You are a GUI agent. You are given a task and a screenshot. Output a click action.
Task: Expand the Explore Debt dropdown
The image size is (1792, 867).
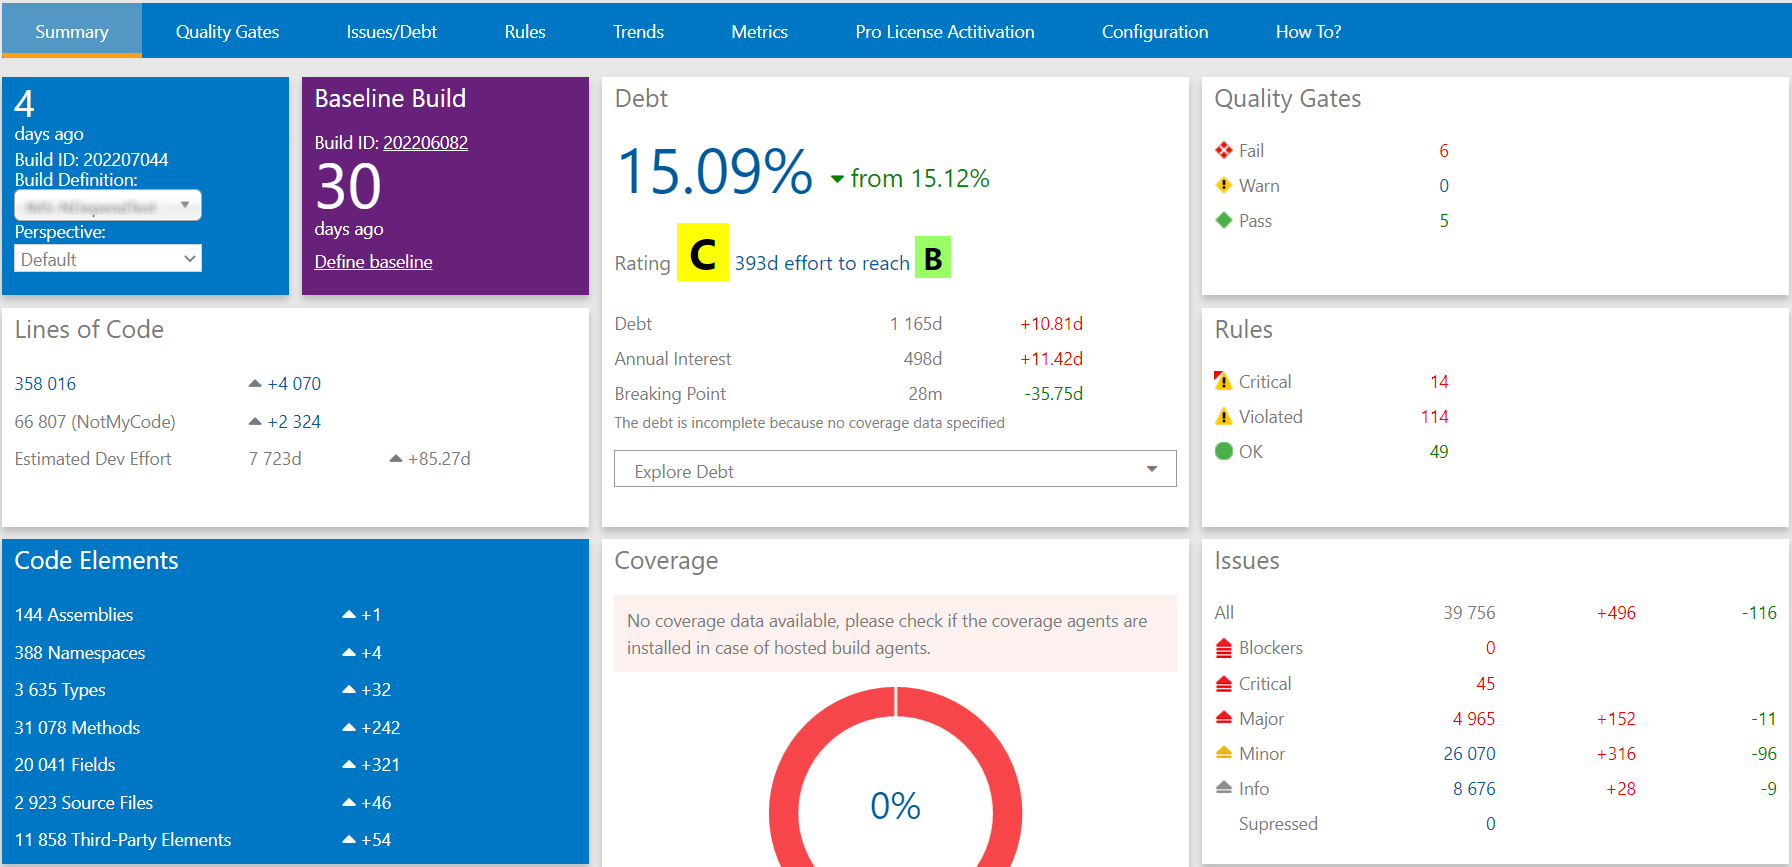[895, 470]
